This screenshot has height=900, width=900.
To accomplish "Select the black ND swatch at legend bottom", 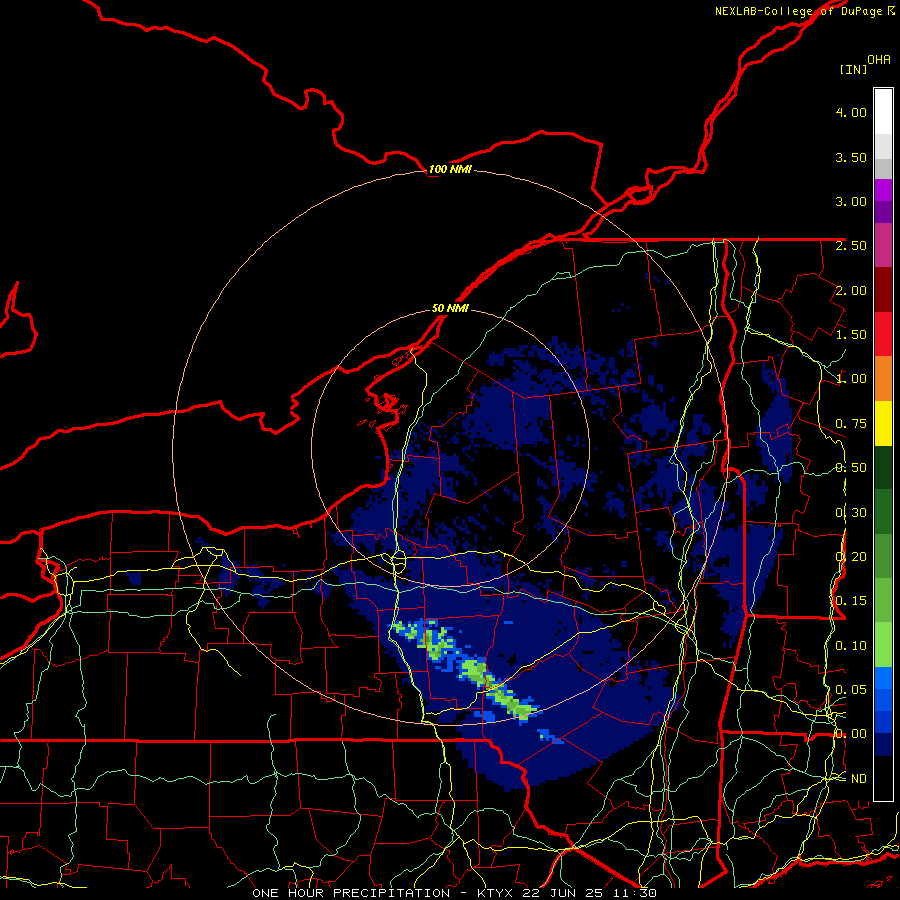I will (x=883, y=778).
